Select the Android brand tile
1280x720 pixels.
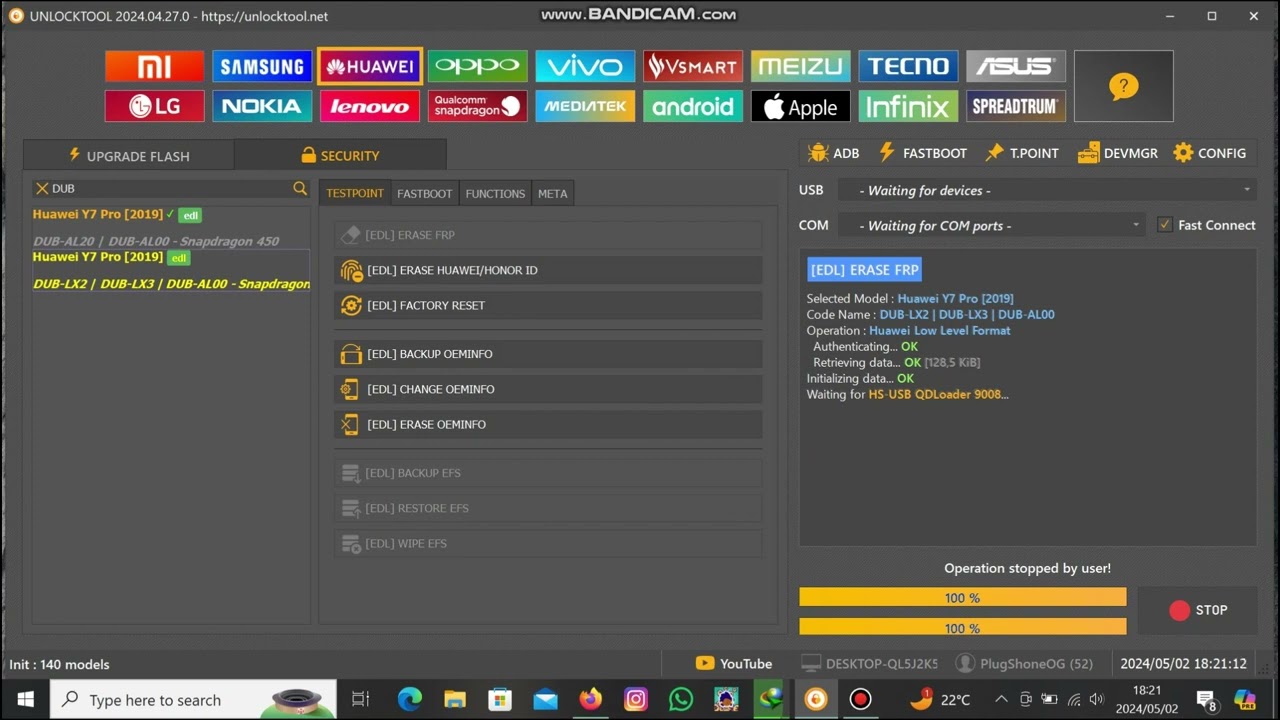[x=693, y=106]
